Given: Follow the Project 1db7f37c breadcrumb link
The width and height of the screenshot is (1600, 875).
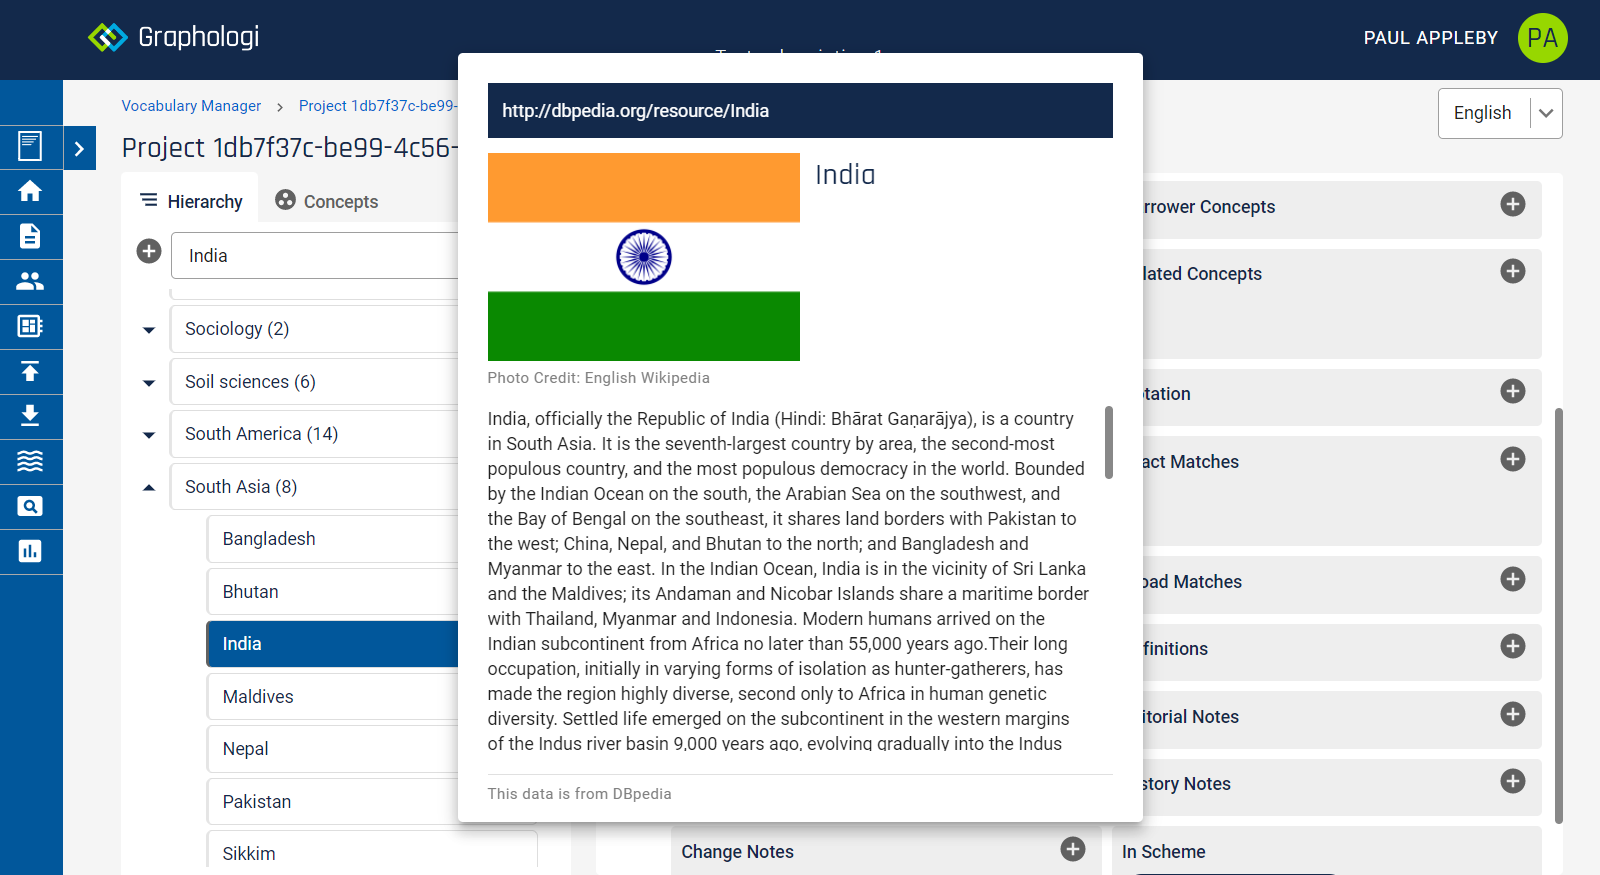Looking at the screenshot, I should pos(378,106).
